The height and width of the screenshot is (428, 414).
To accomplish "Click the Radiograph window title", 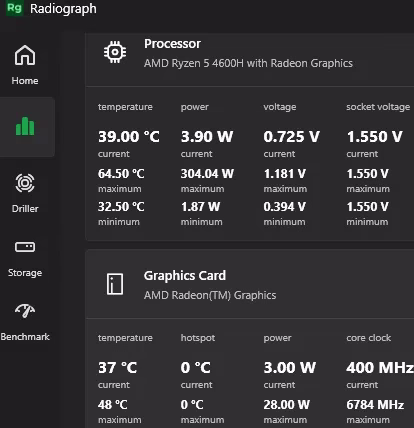I will click(63, 9).
